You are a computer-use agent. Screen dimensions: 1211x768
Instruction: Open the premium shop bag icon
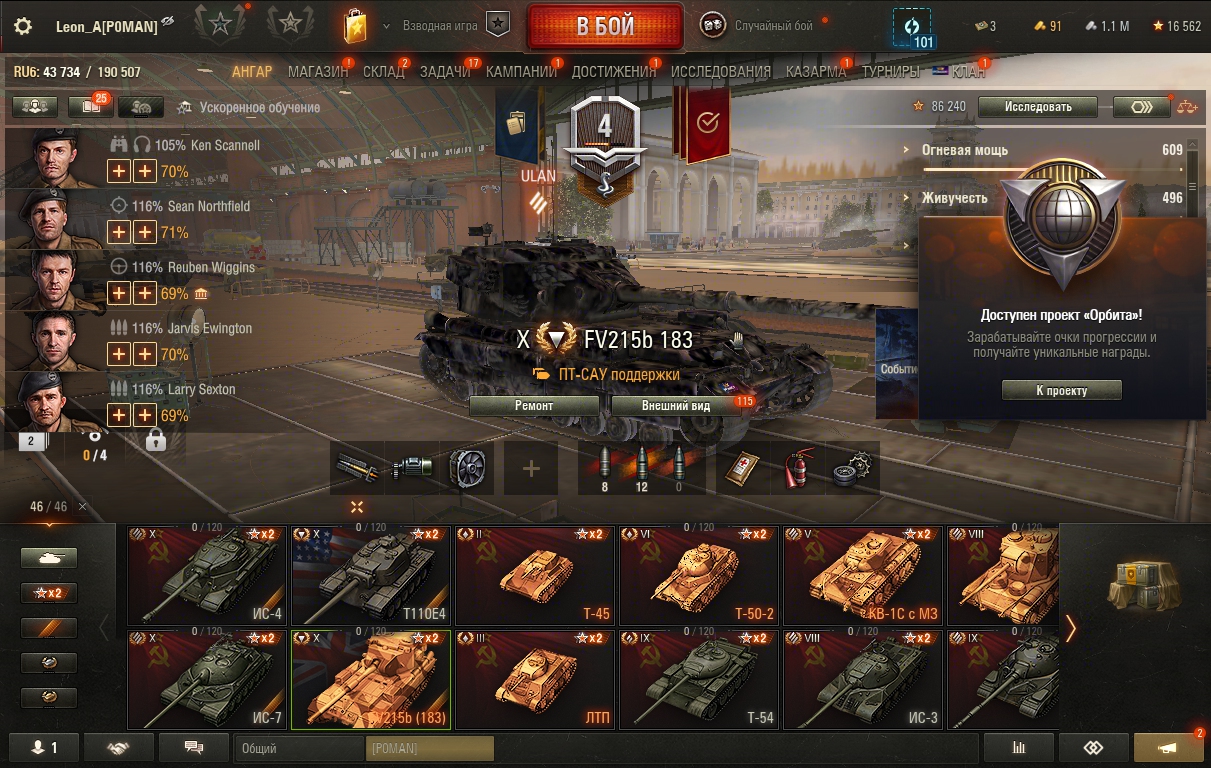click(x=355, y=26)
